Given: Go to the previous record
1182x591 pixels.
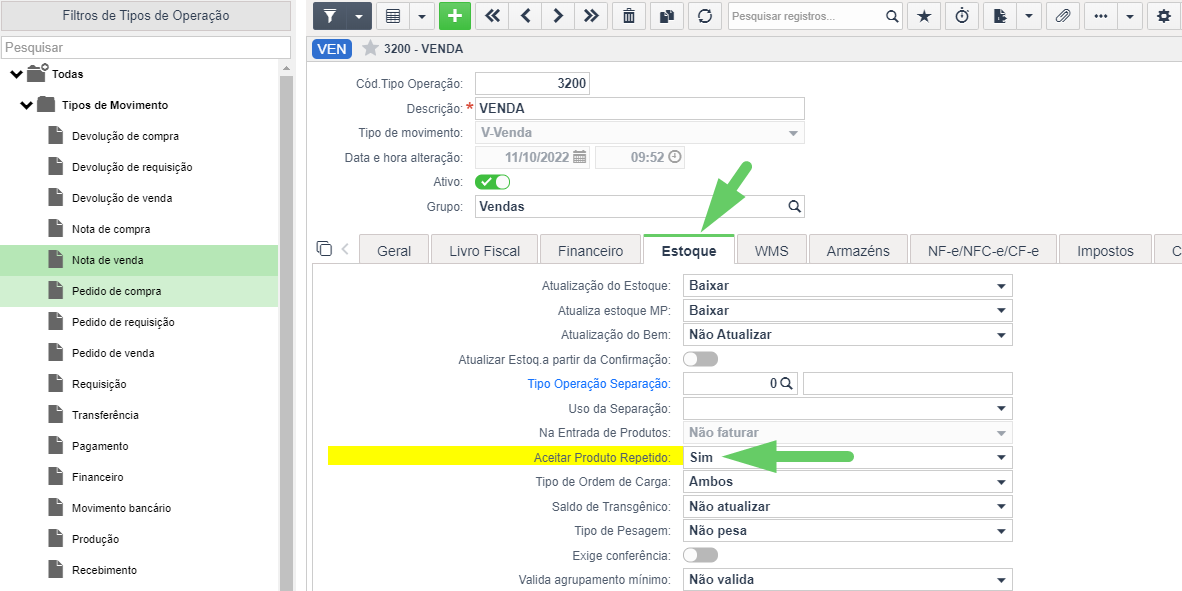Looking at the screenshot, I should (x=525, y=16).
